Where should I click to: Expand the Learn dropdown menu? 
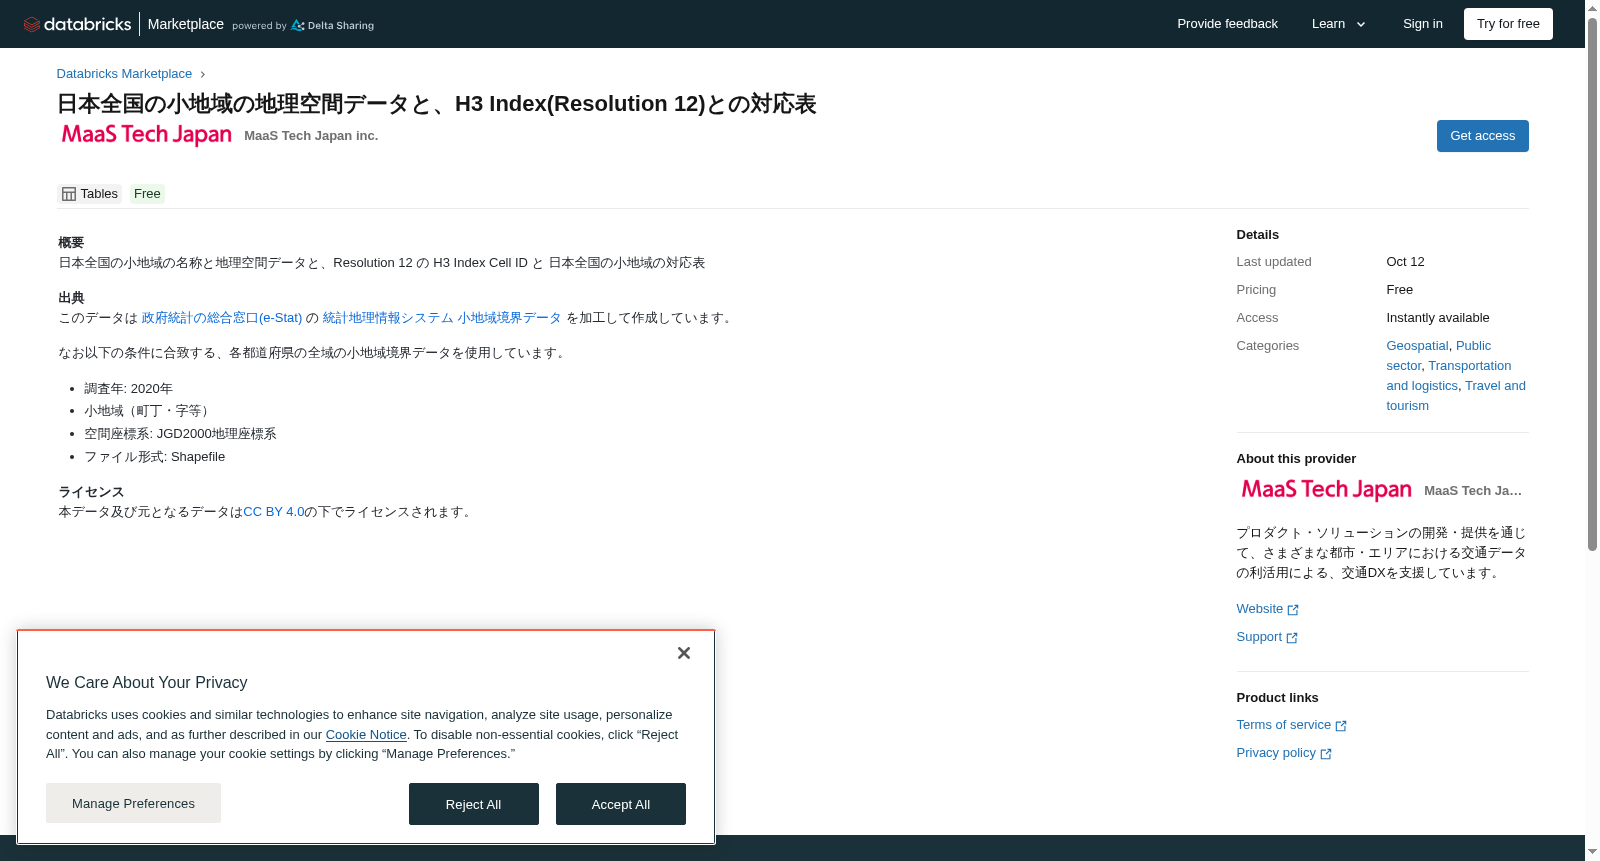[1338, 24]
